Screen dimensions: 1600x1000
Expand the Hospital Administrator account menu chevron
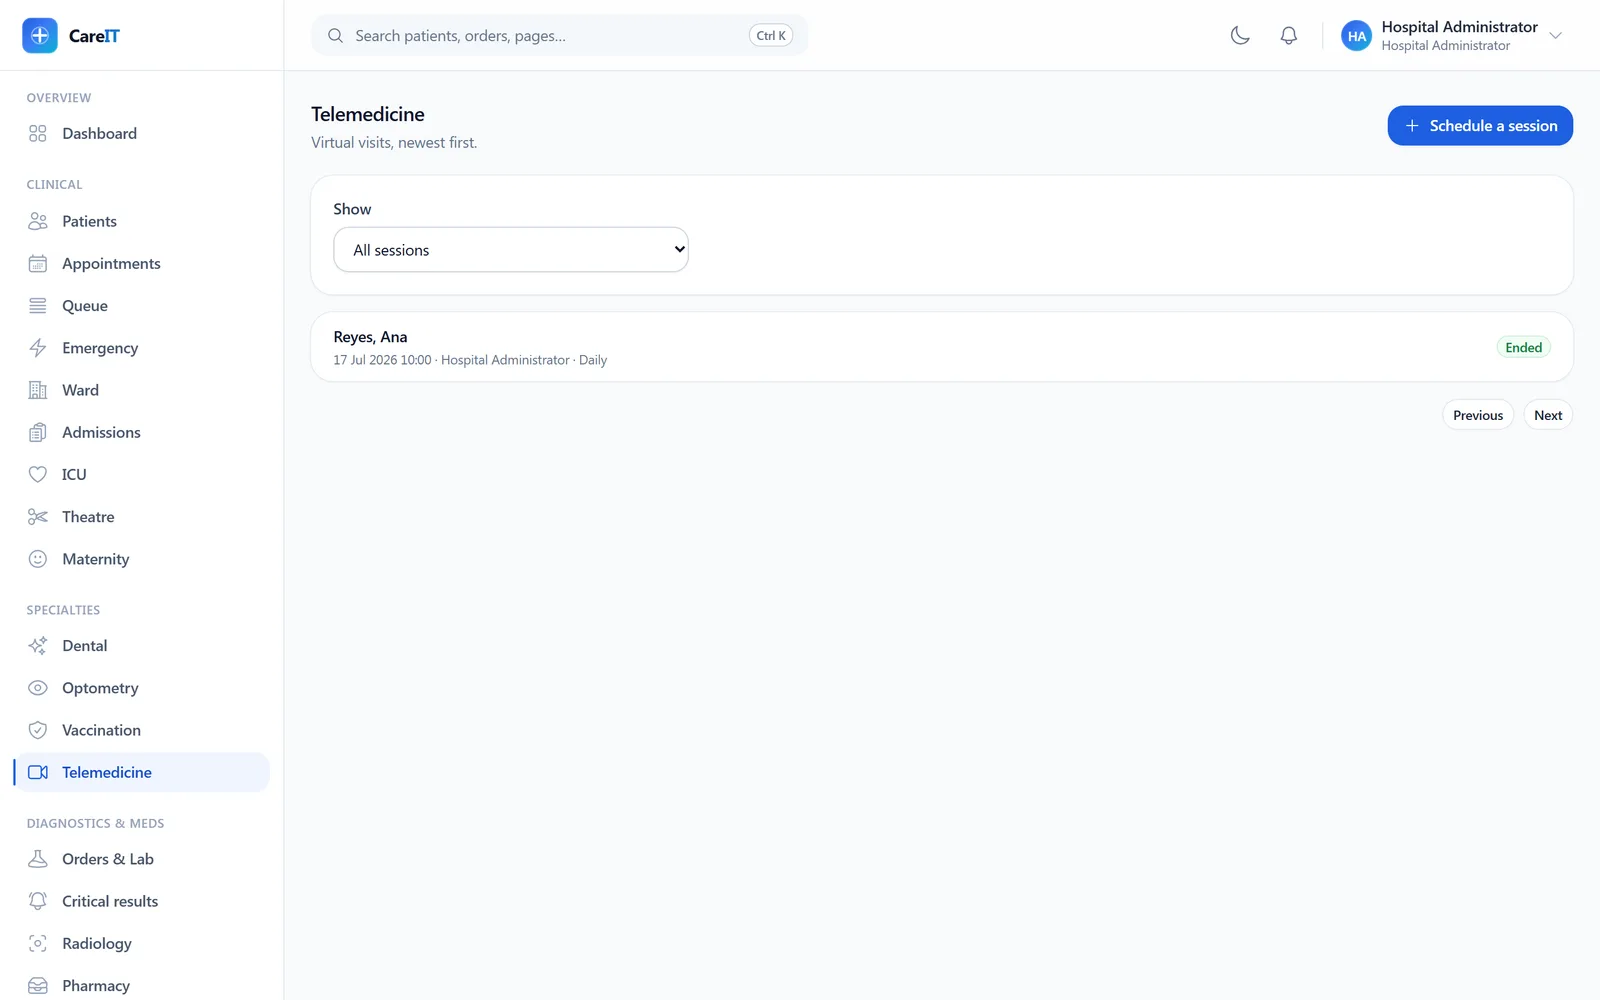click(x=1555, y=36)
